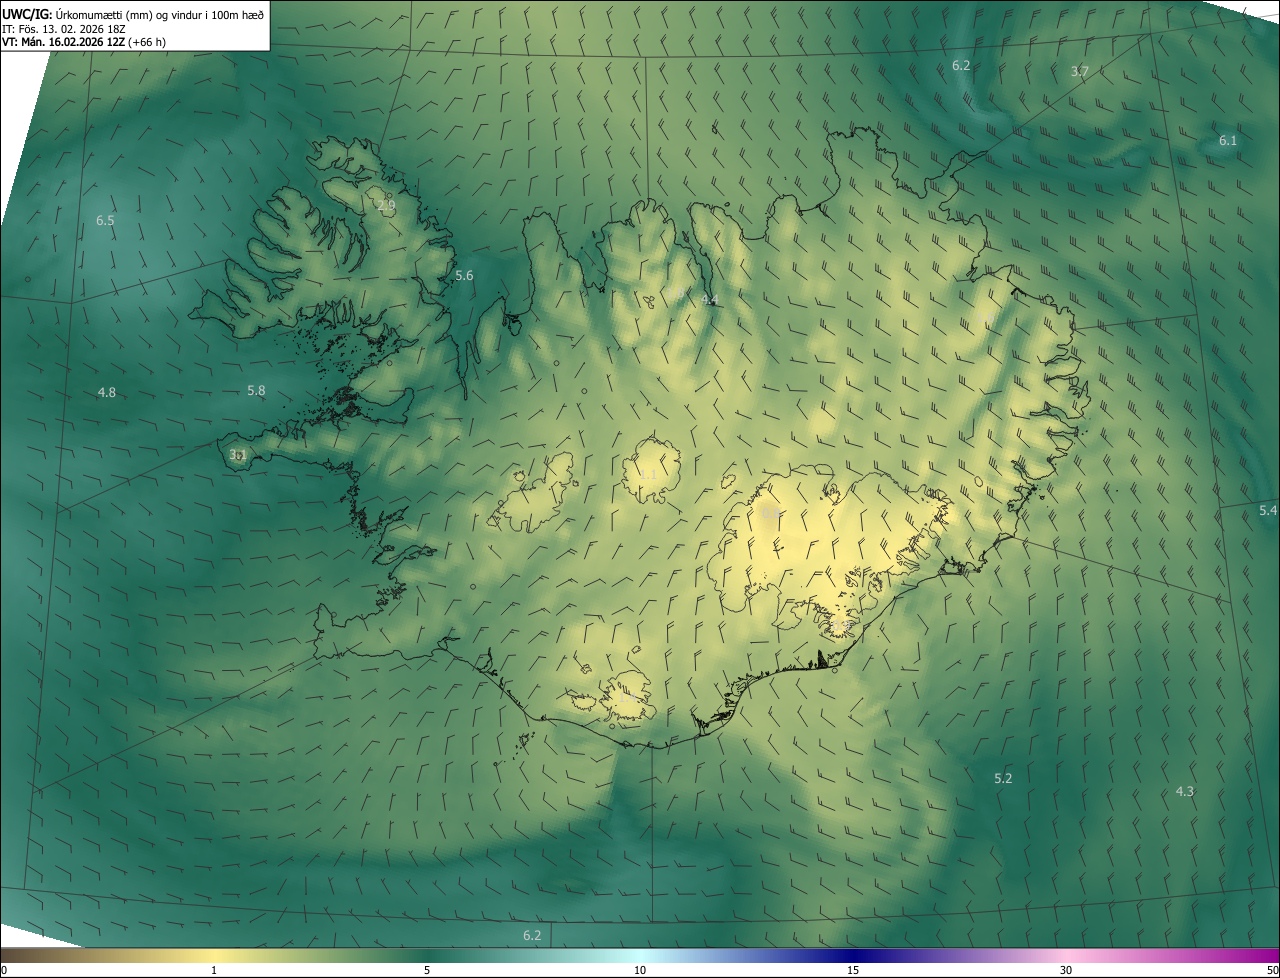This screenshot has height=978, width=1280.
Task: Click the 5.2 value label on the map
Action: click(1003, 778)
